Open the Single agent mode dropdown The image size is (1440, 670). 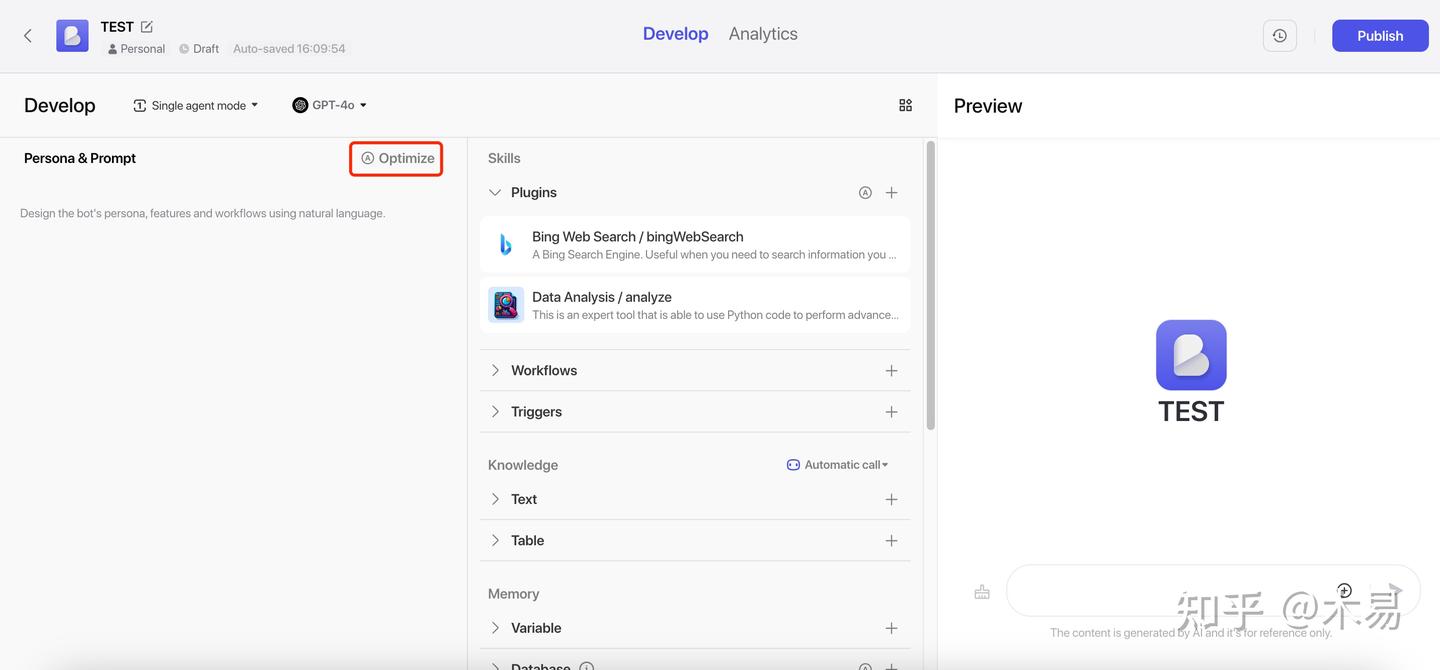coord(196,105)
